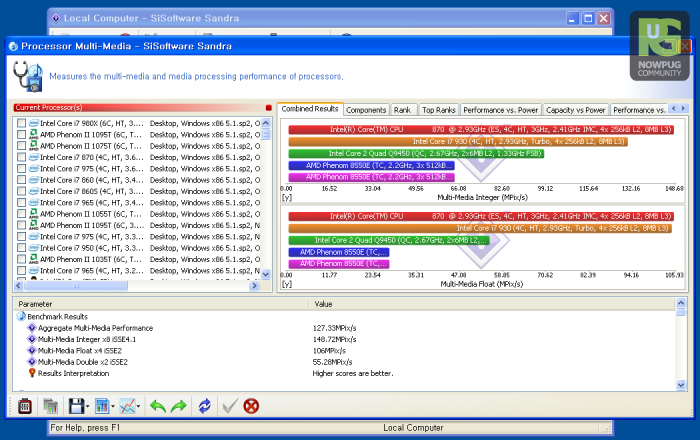
Task: Click the green Forward arrow
Action: click(x=179, y=406)
